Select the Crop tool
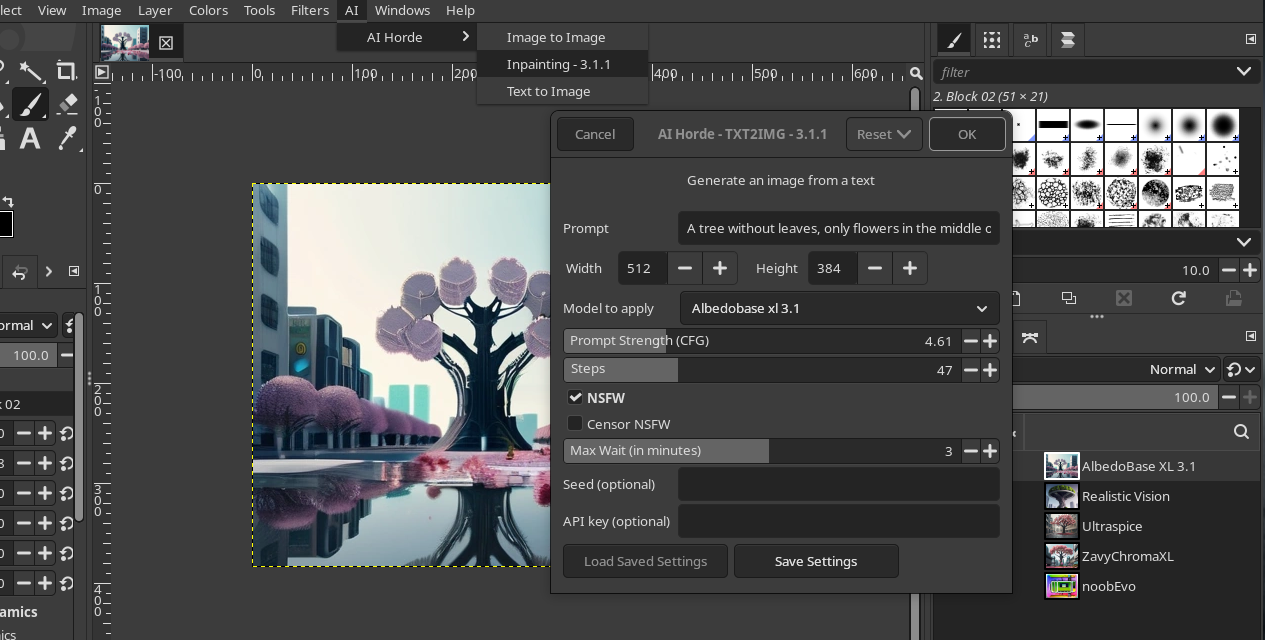Image resolution: width=1280 pixels, height=640 pixels. (66, 71)
